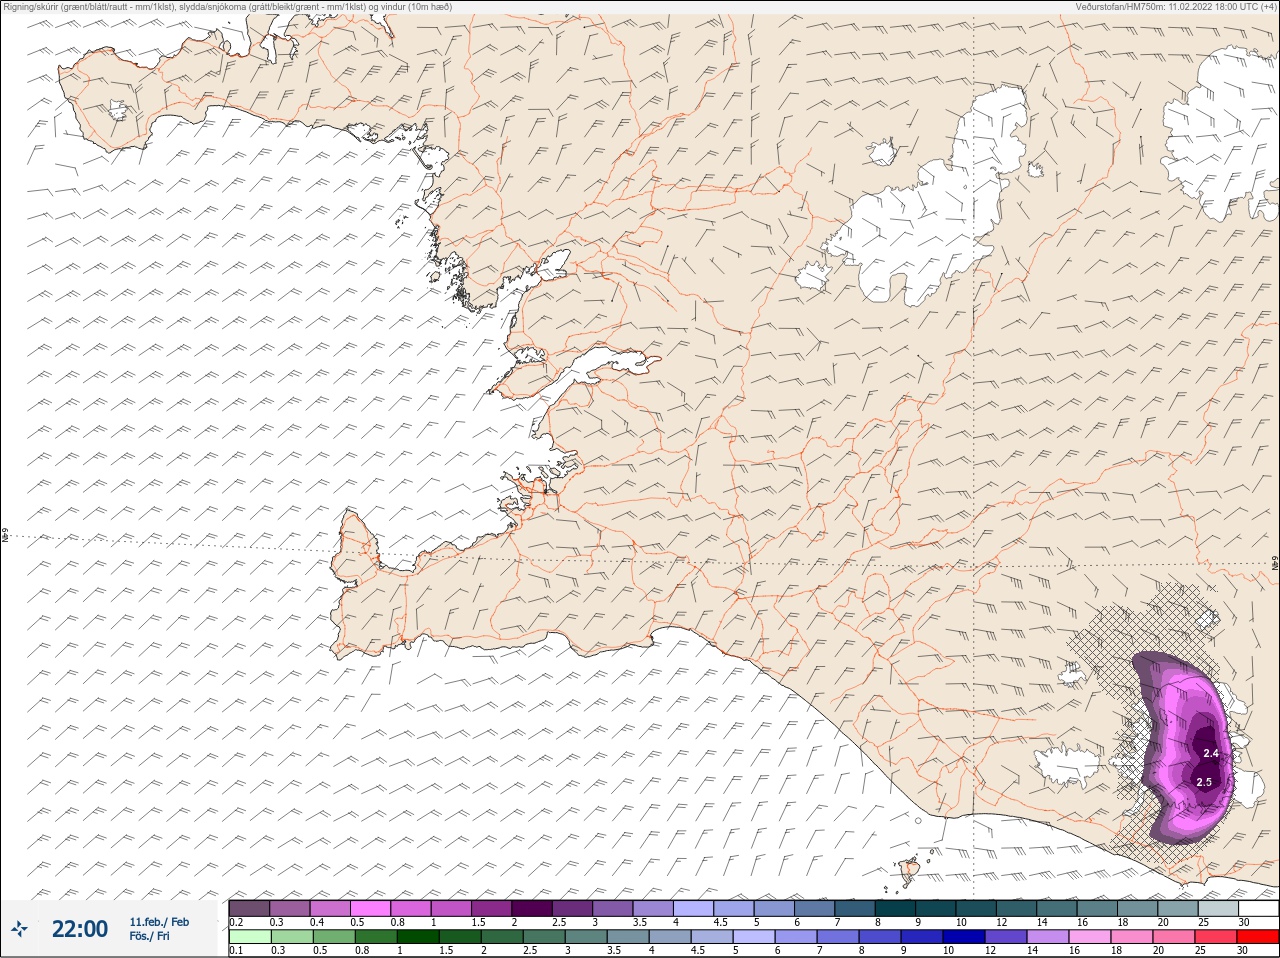The width and height of the screenshot is (1280, 958).
Task: Click the purple snowfall area on the map
Action: click(1185, 750)
